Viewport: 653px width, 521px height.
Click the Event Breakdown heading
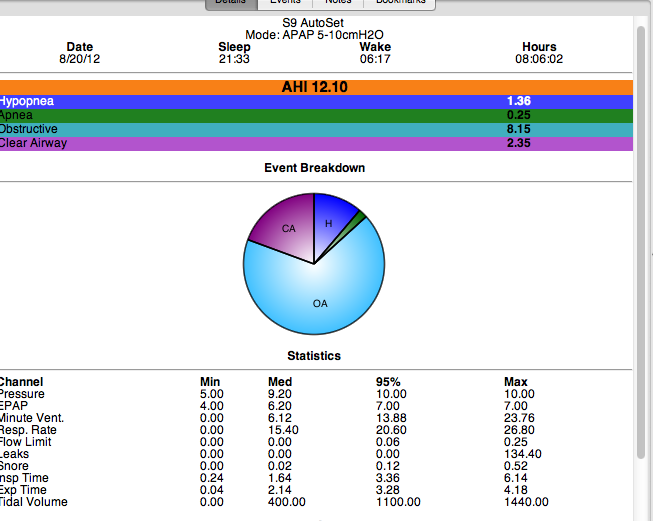314,168
